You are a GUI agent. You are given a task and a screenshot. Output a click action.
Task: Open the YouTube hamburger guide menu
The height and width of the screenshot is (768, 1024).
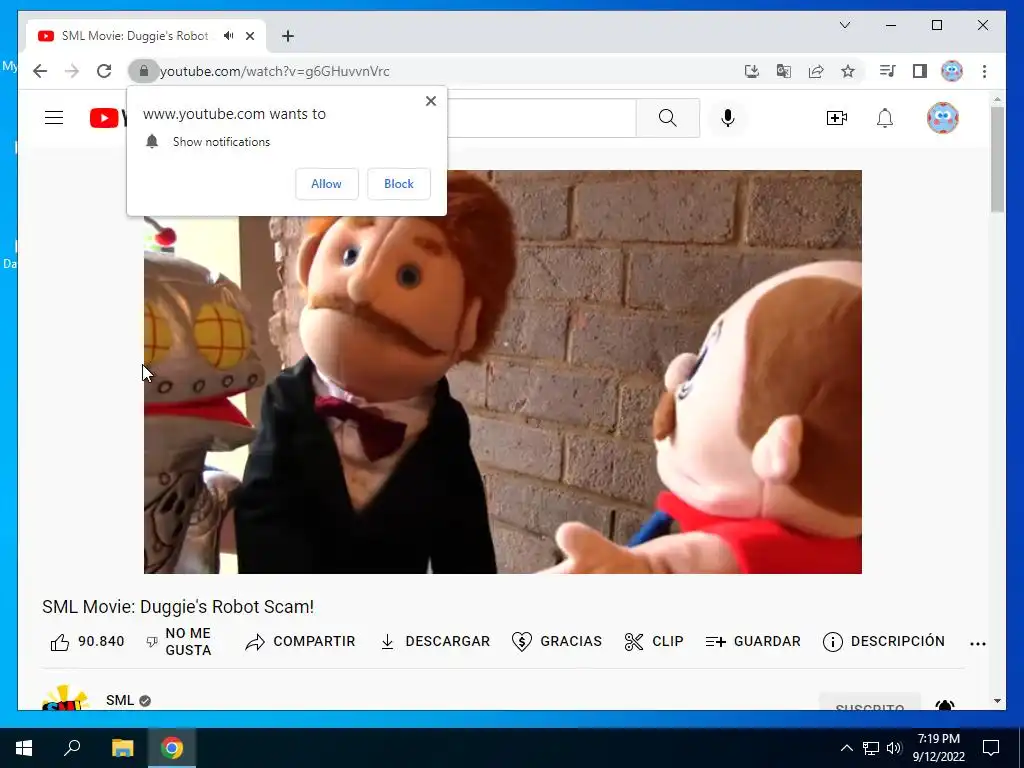54,118
